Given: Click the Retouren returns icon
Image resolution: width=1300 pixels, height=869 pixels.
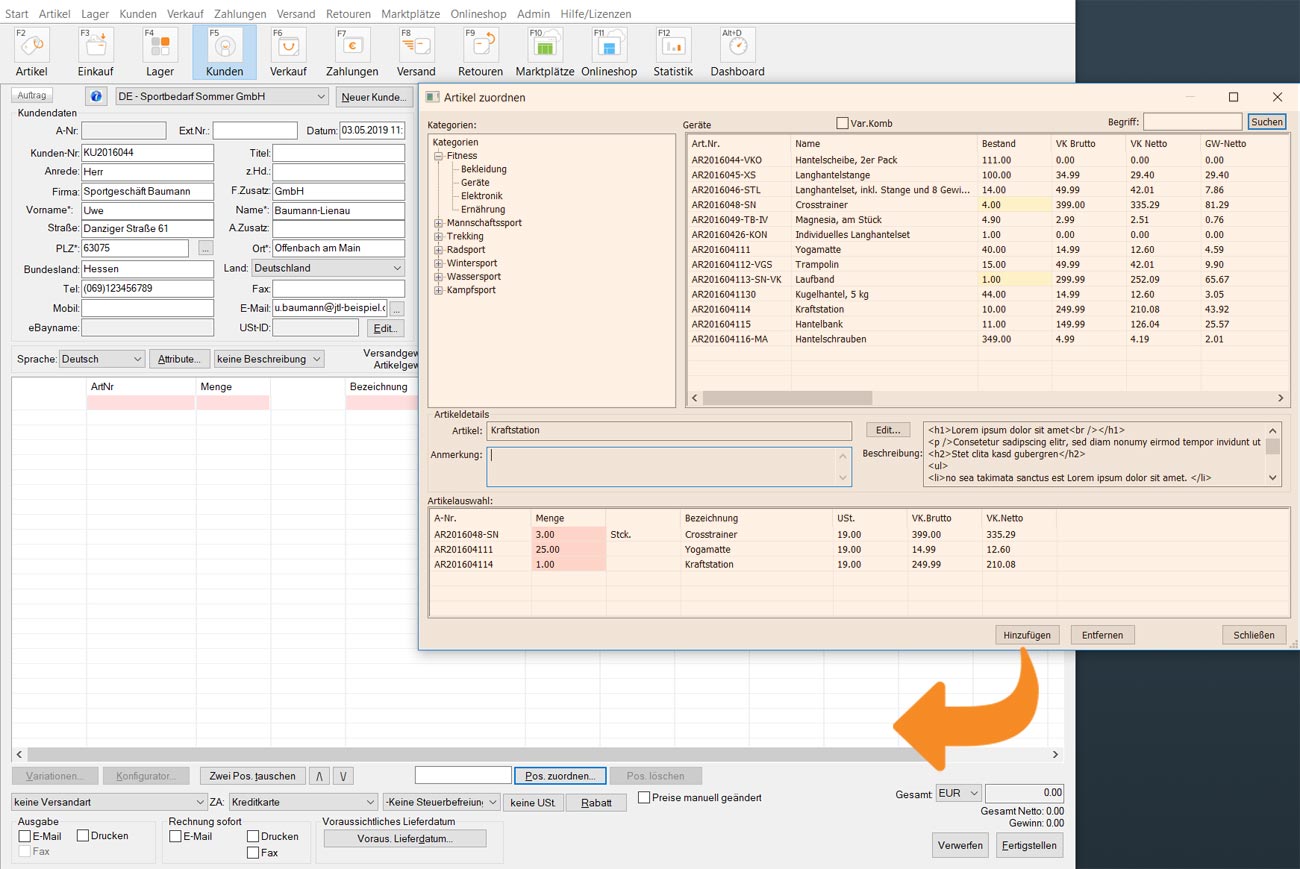Looking at the screenshot, I should [480, 47].
